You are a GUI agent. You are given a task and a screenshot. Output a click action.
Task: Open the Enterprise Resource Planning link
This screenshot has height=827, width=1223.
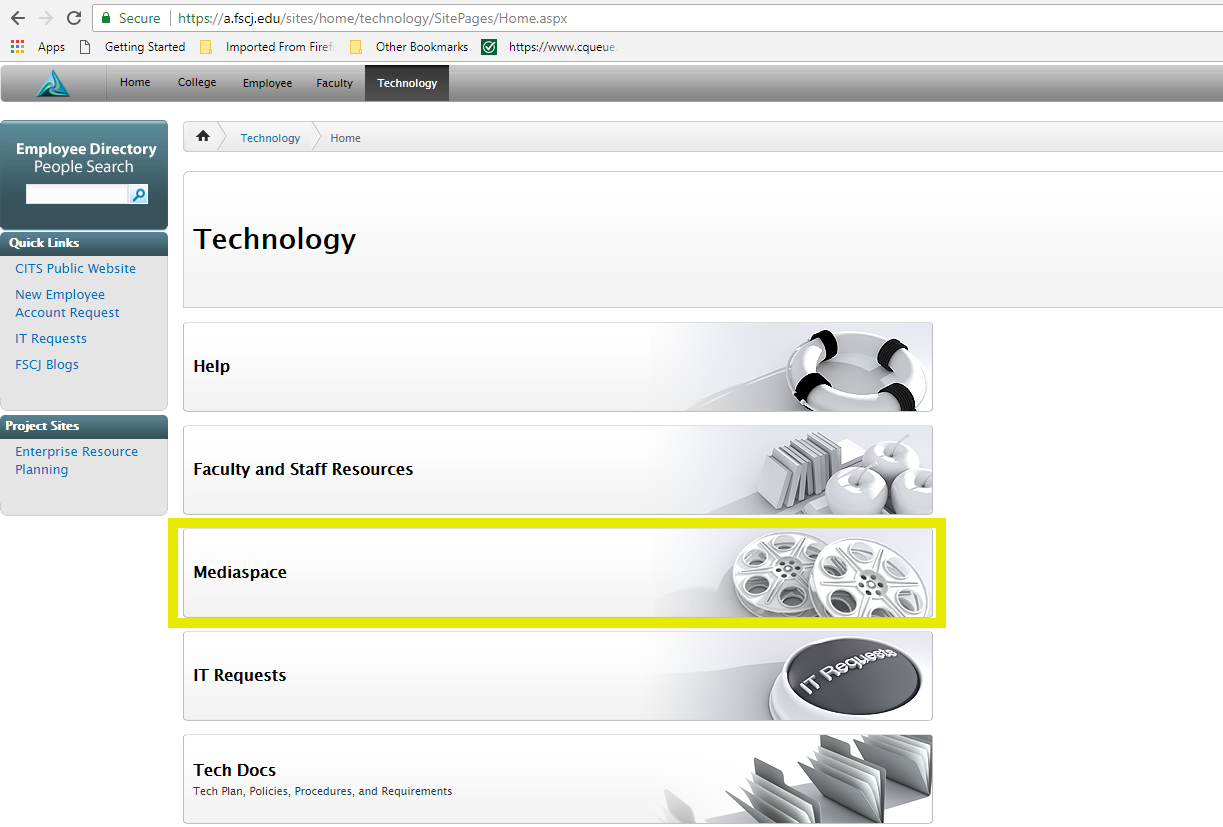(x=76, y=460)
